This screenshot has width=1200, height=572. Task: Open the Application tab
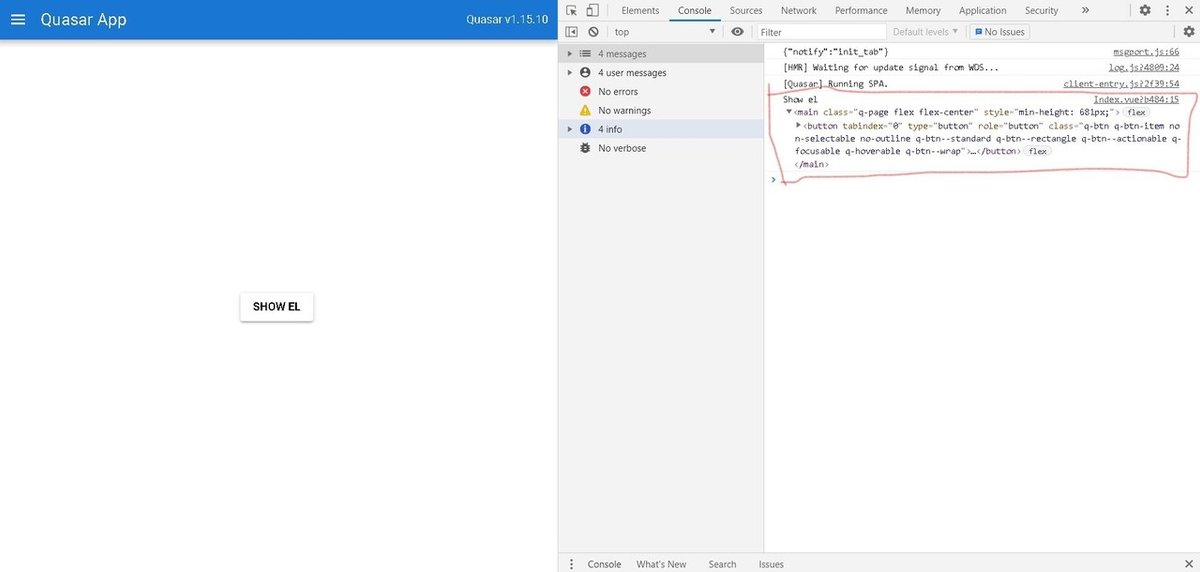(982, 10)
